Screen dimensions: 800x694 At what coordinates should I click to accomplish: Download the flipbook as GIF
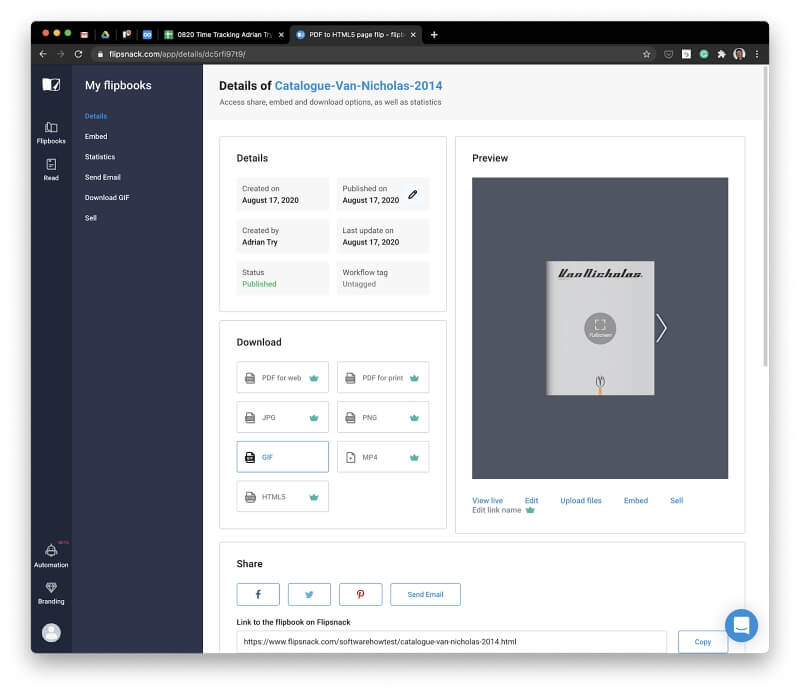[282, 457]
